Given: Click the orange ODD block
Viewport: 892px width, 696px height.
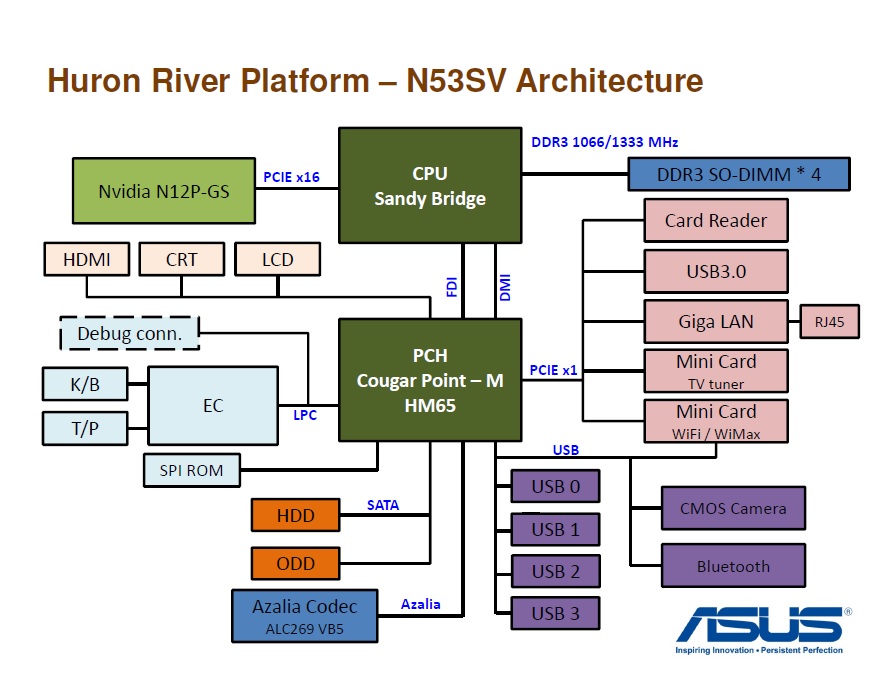Looking at the screenshot, I should click(296, 563).
